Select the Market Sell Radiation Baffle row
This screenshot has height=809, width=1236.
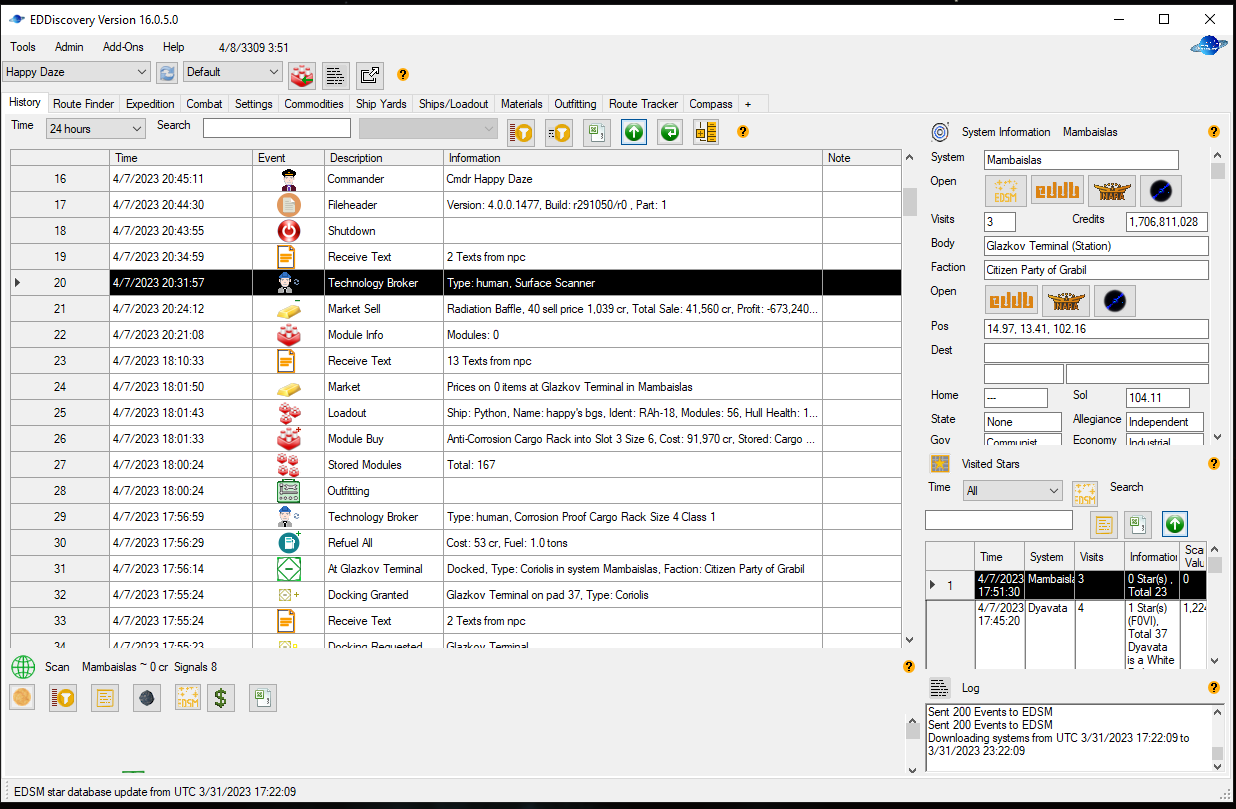455,309
